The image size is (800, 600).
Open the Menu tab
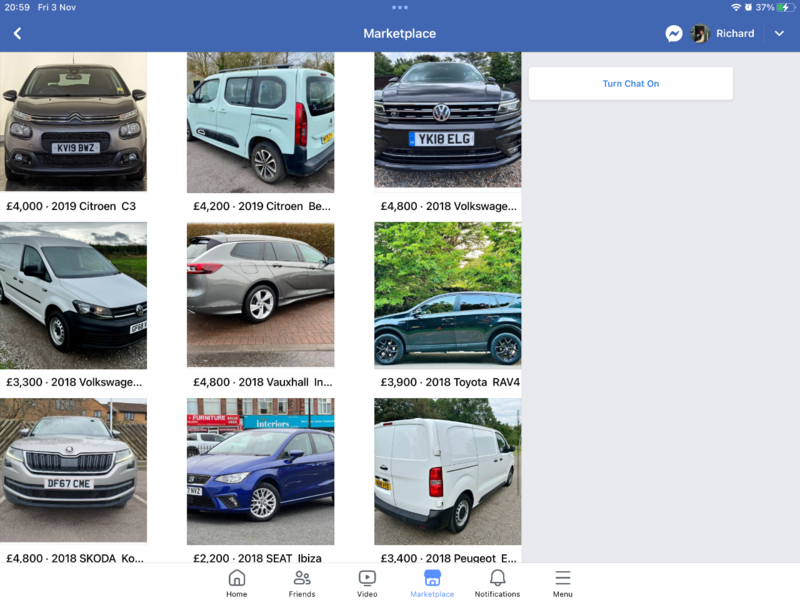coord(563,584)
